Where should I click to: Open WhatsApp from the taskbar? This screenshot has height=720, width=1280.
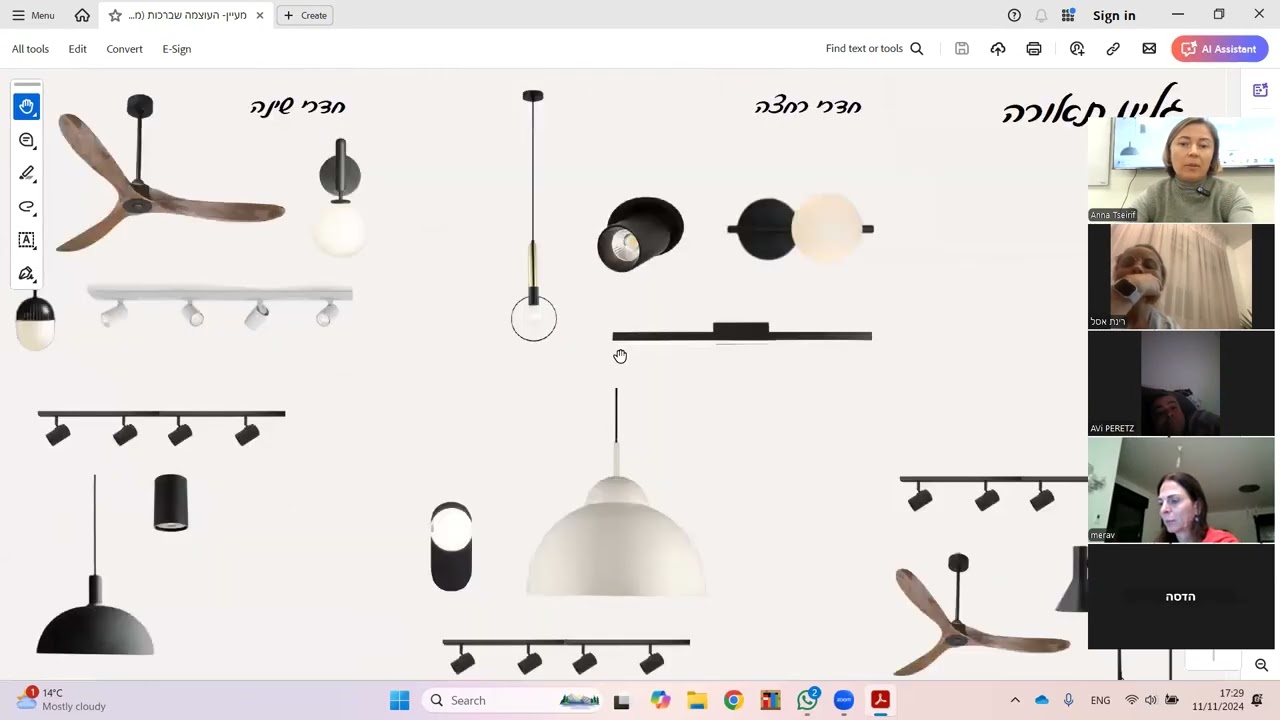[808, 700]
